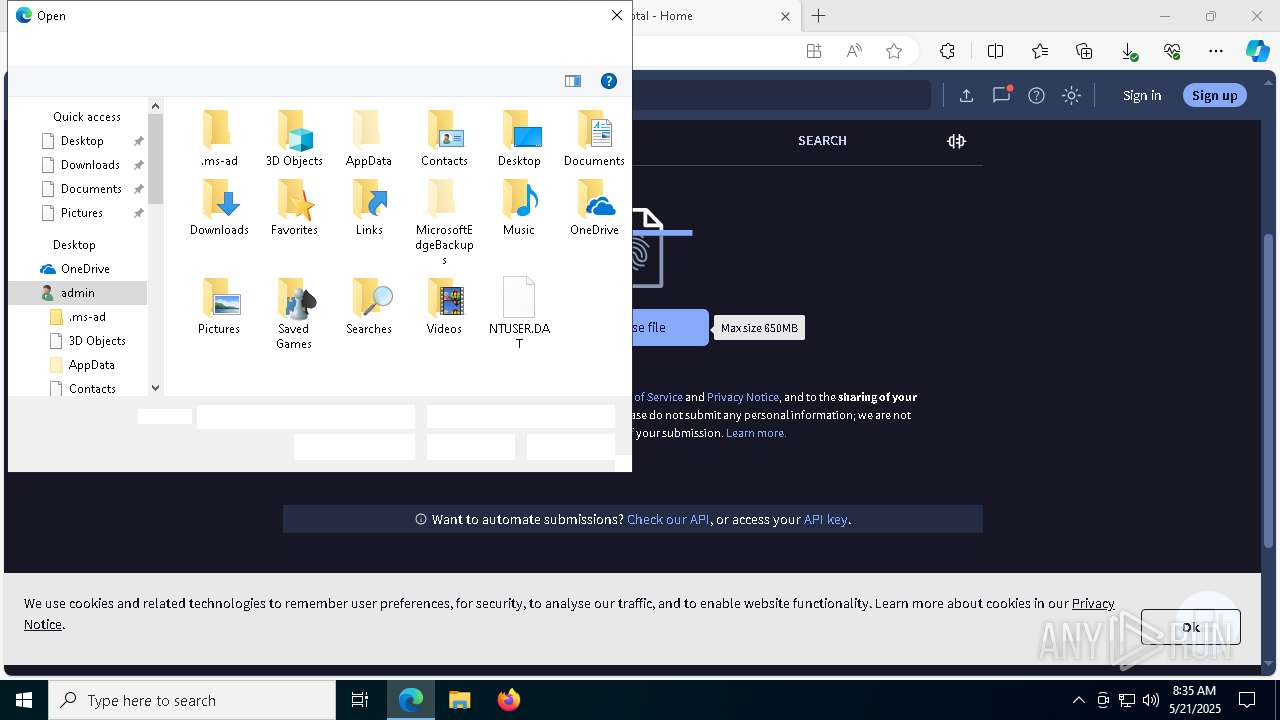The width and height of the screenshot is (1280, 720).
Task: Select Desktop under Quick access
Action: tap(82, 141)
